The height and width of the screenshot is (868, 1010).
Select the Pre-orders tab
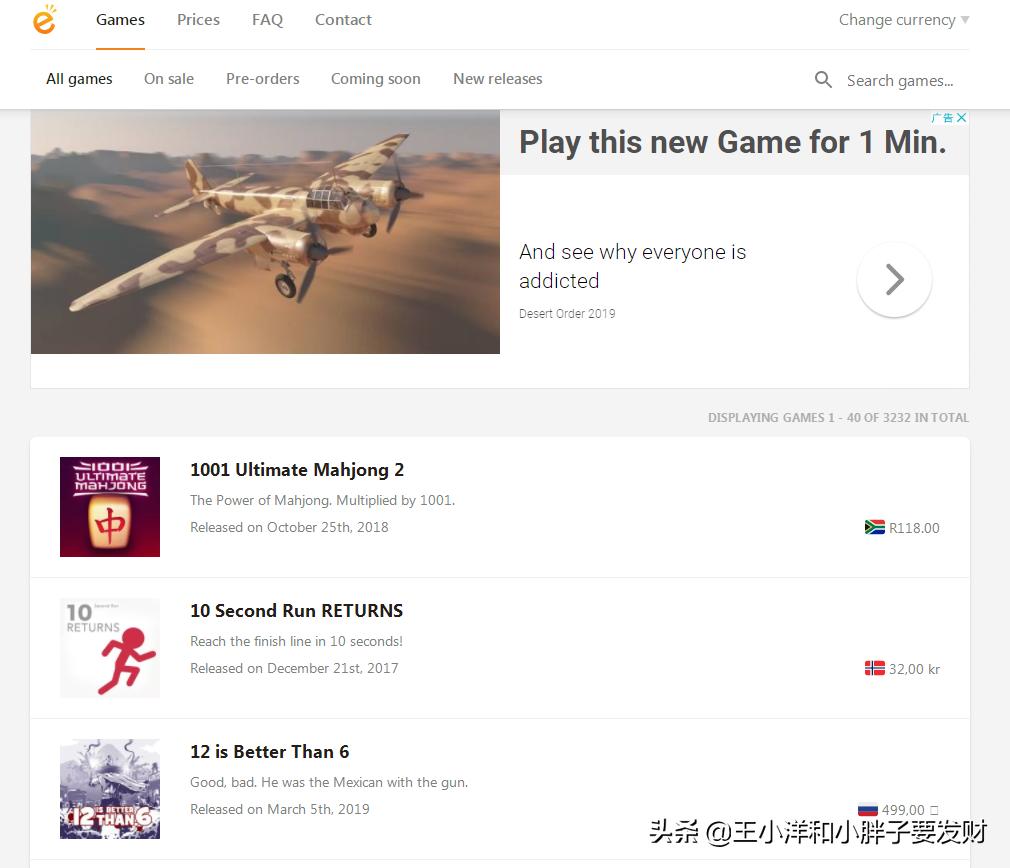click(x=262, y=78)
